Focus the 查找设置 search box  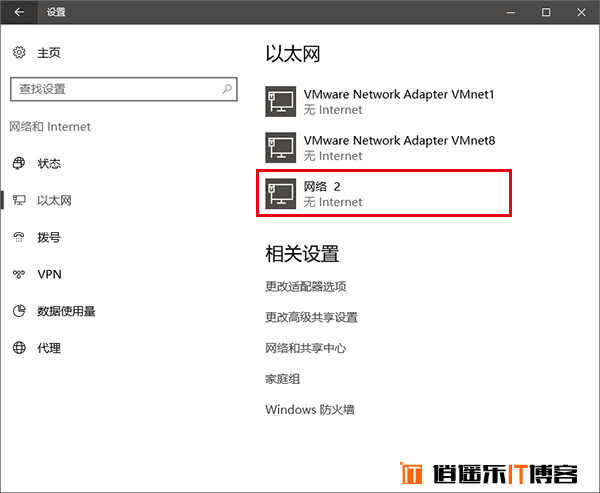tap(124, 89)
